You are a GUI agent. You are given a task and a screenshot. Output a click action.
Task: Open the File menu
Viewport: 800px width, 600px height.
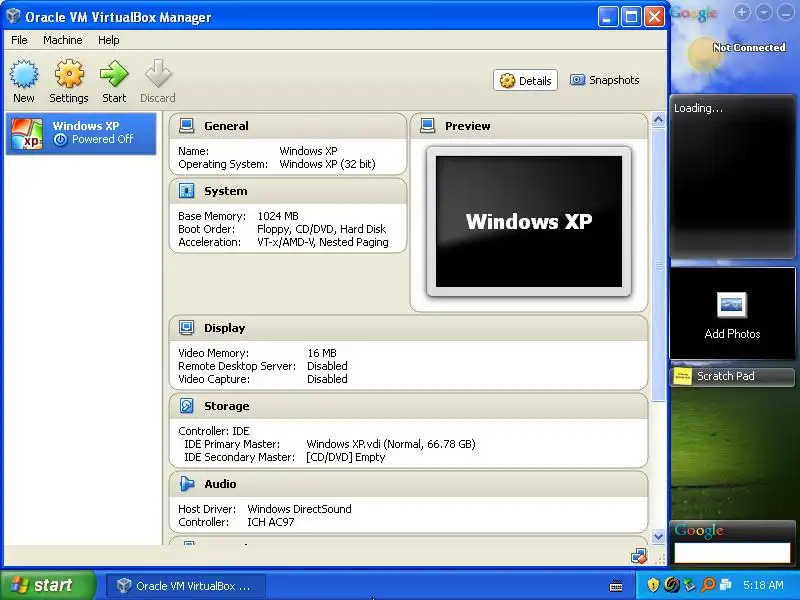click(x=19, y=40)
